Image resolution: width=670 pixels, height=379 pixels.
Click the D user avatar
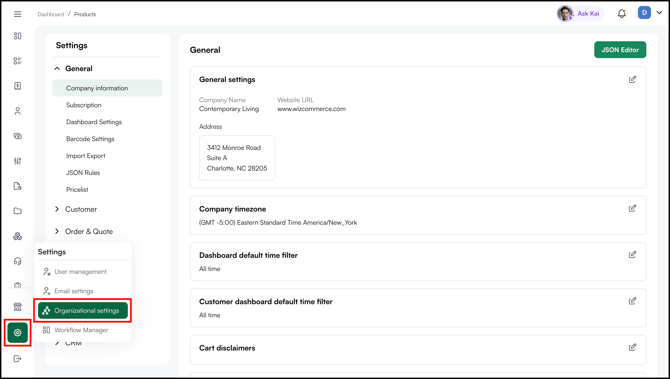tap(644, 13)
